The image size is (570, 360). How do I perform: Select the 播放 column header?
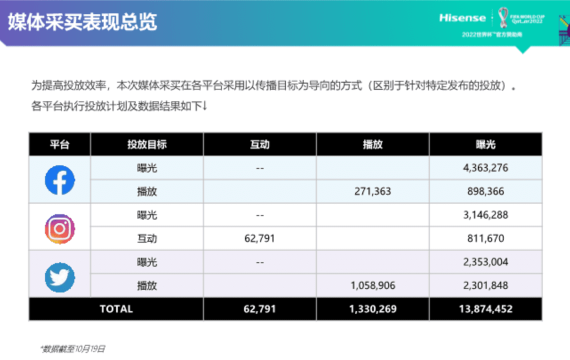[373, 144]
